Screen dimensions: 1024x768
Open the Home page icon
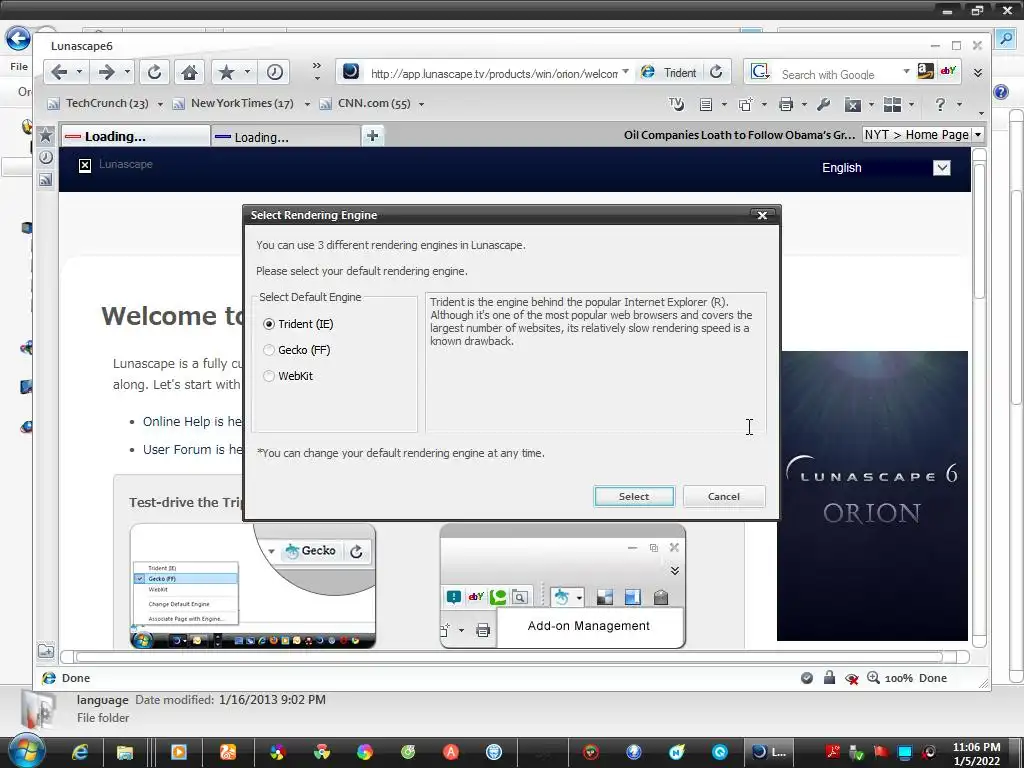click(189, 72)
